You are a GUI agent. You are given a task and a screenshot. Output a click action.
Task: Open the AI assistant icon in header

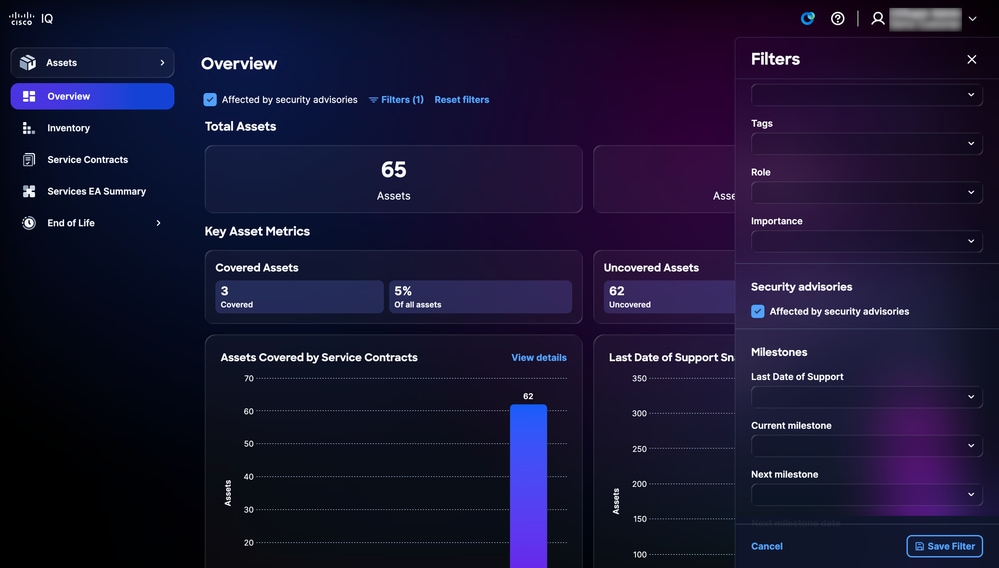point(807,18)
